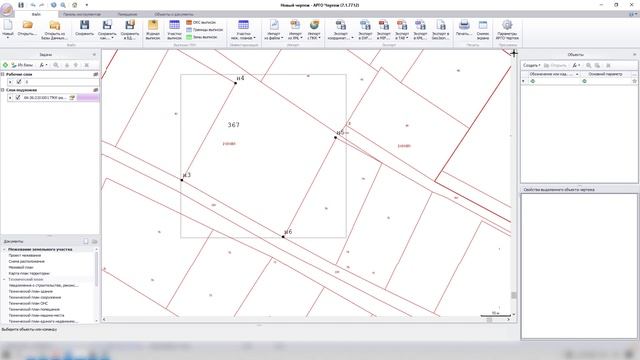Screen dimensions: 640x360
Task: Select Межевой план document
Action: click(x=21, y=267)
